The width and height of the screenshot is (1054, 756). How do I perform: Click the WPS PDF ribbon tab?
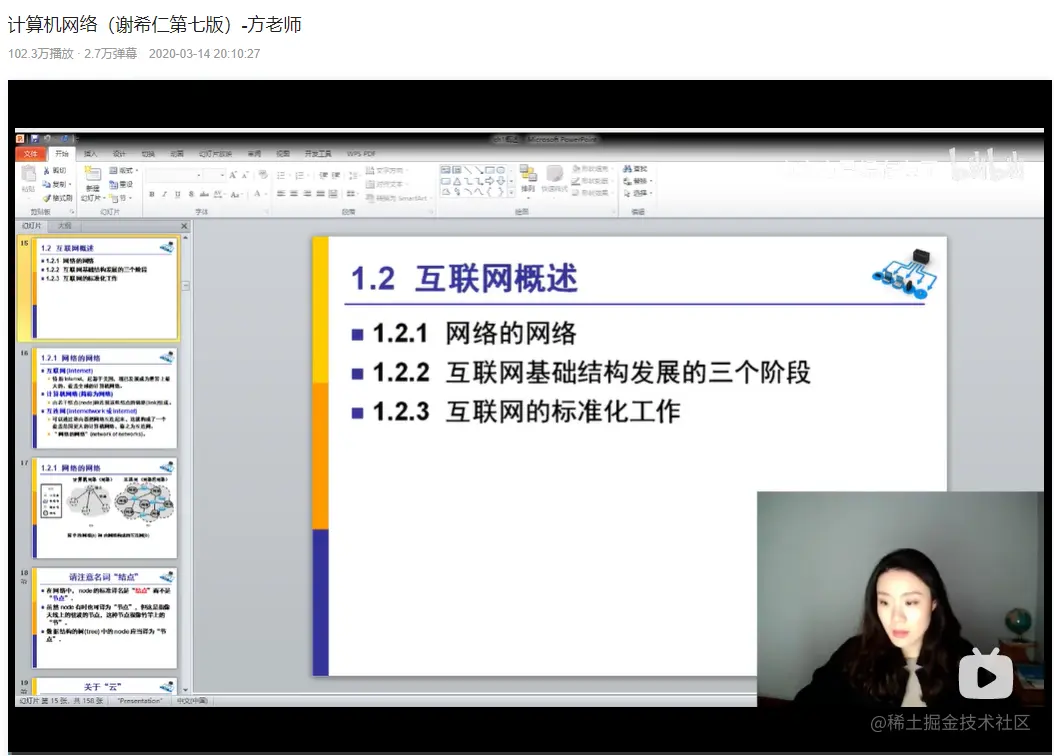click(361, 154)
